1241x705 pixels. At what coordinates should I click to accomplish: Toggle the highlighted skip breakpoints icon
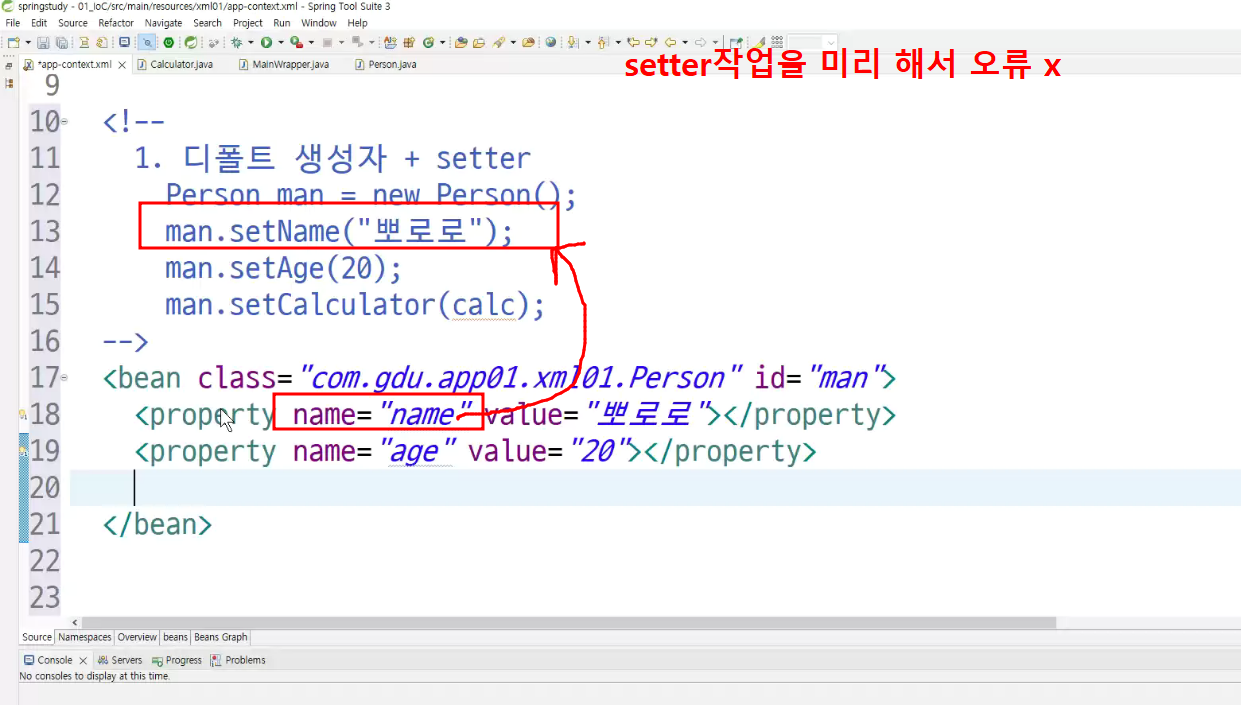coord(147,42)
